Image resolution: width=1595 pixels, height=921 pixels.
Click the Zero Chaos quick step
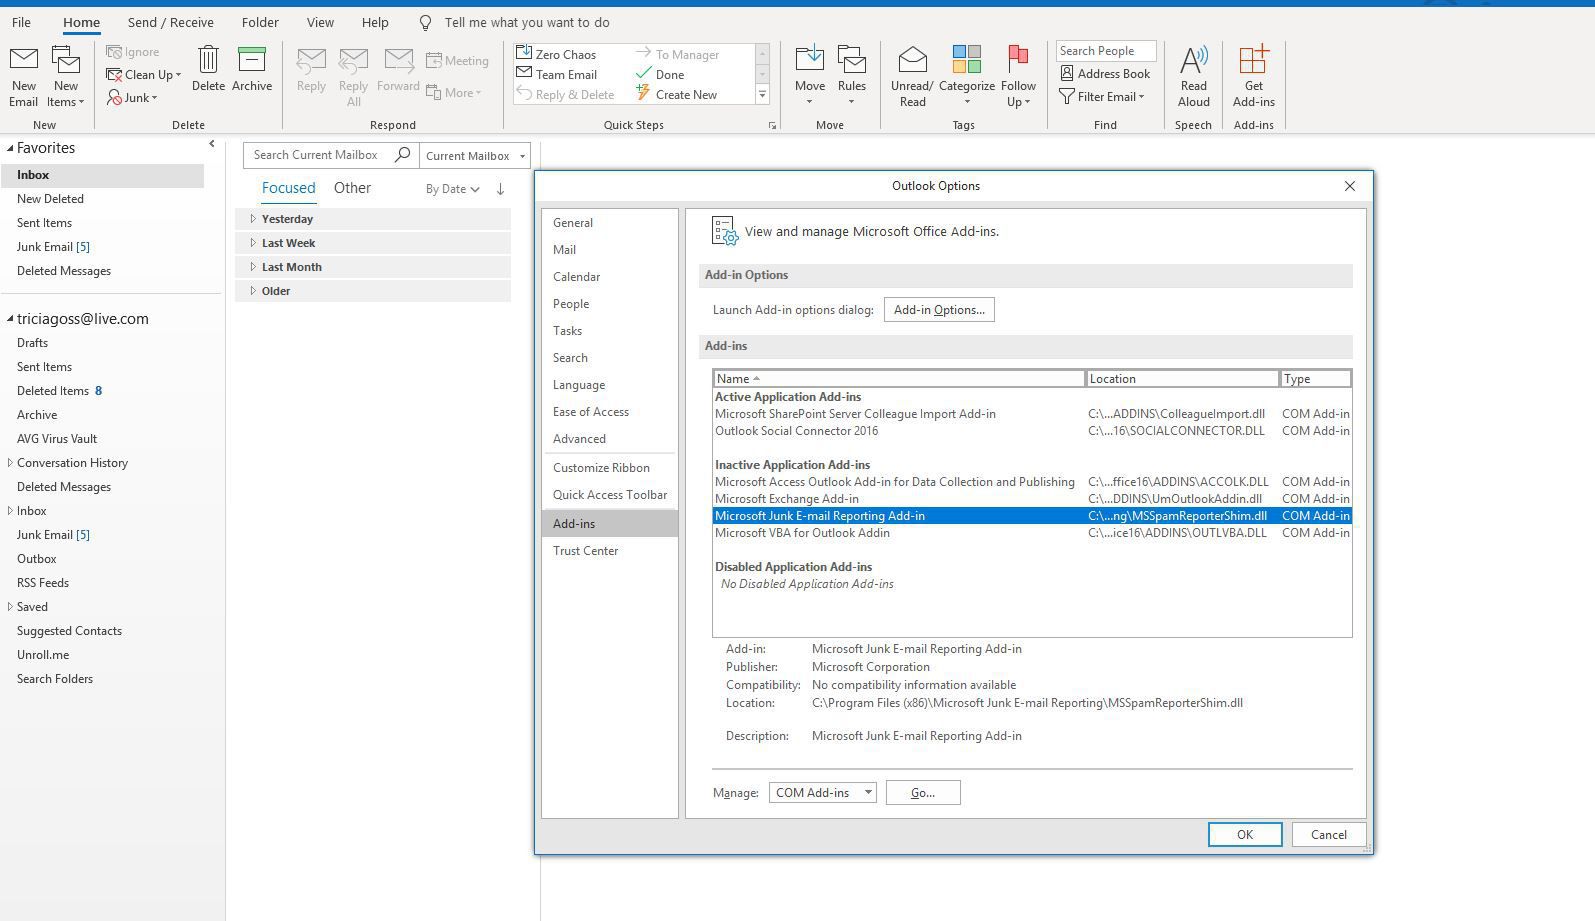556,54
